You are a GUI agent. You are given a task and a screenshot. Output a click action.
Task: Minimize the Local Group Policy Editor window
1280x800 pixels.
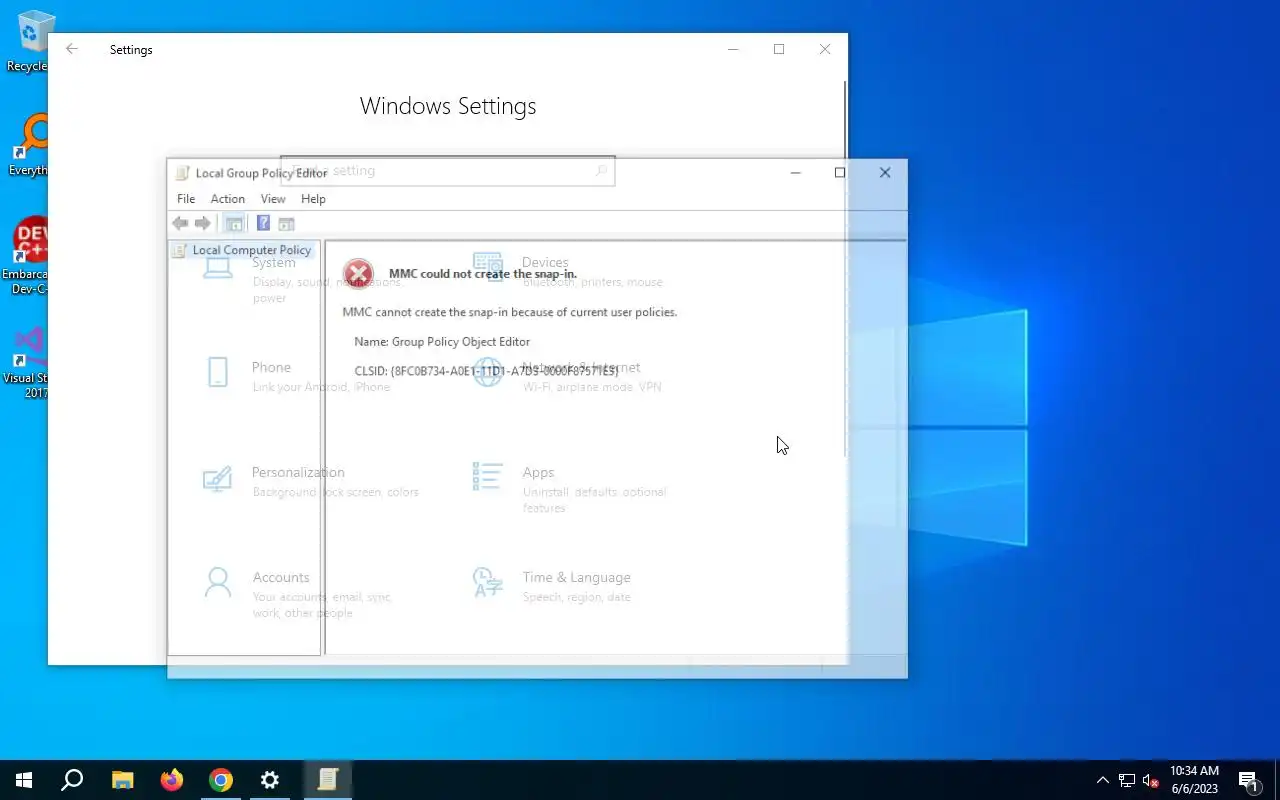tap(795, 173)
